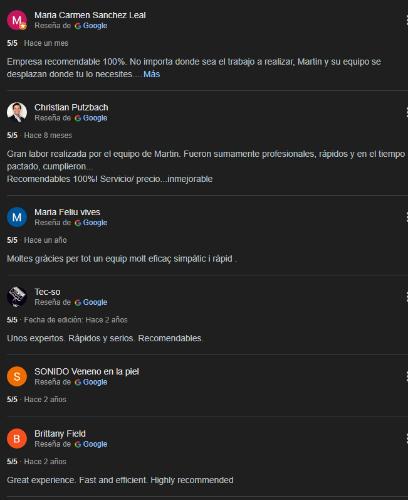The height and width of the screenshot is (500, 408).
Task: Open reviewer name SONIDO Veneno en la piel
Action: pyautogui.click(x=87, y=371)
